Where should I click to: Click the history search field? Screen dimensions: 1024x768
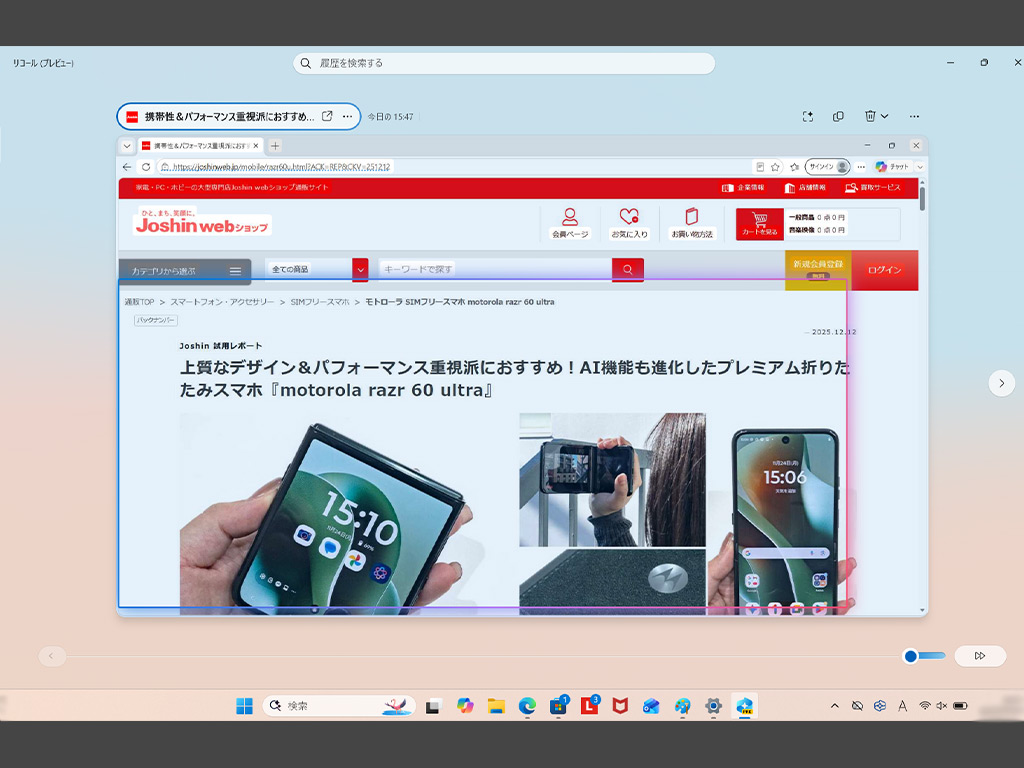coord(504,63)
